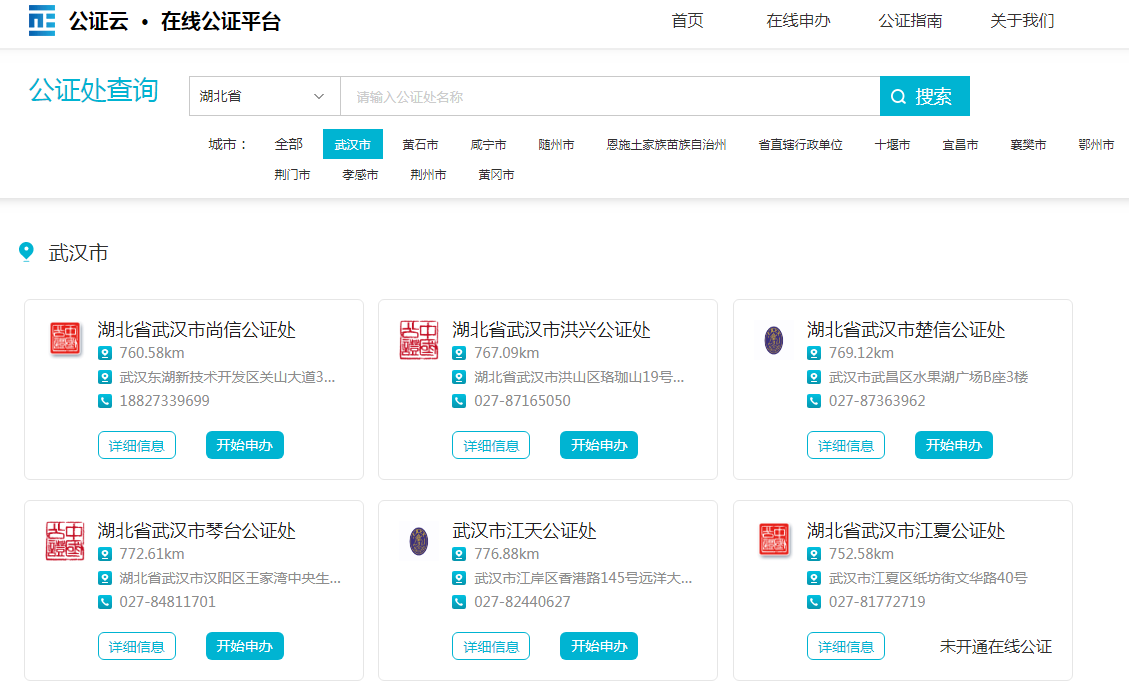Viewport: 1129px width, 694px height.
Task: Open 详细信息 for 江夏公证处
Action: click(x=846, y=646)
